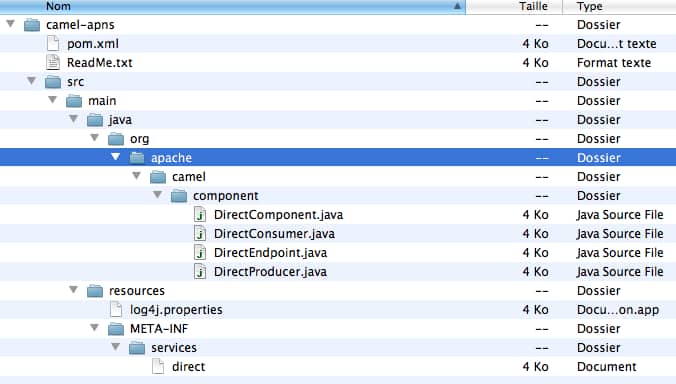Image resolution: width=676 pixels, height=384 pixels.
Task: Select the component folder name
Action: [225, 196]
